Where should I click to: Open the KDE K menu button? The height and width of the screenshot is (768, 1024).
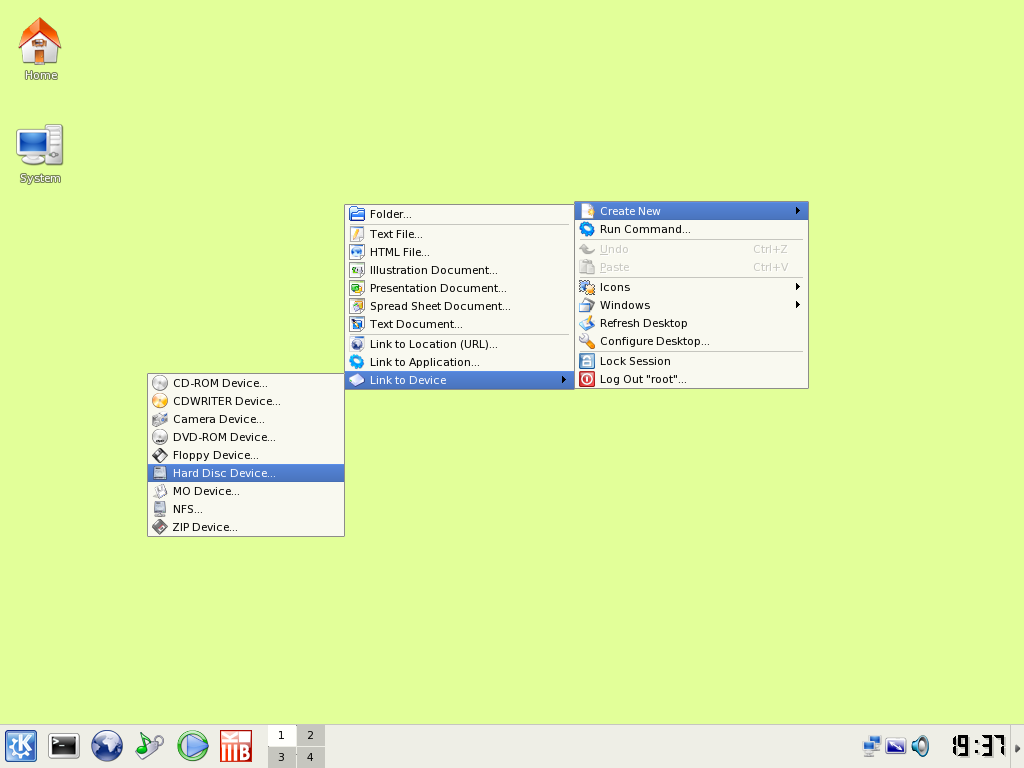21,746
